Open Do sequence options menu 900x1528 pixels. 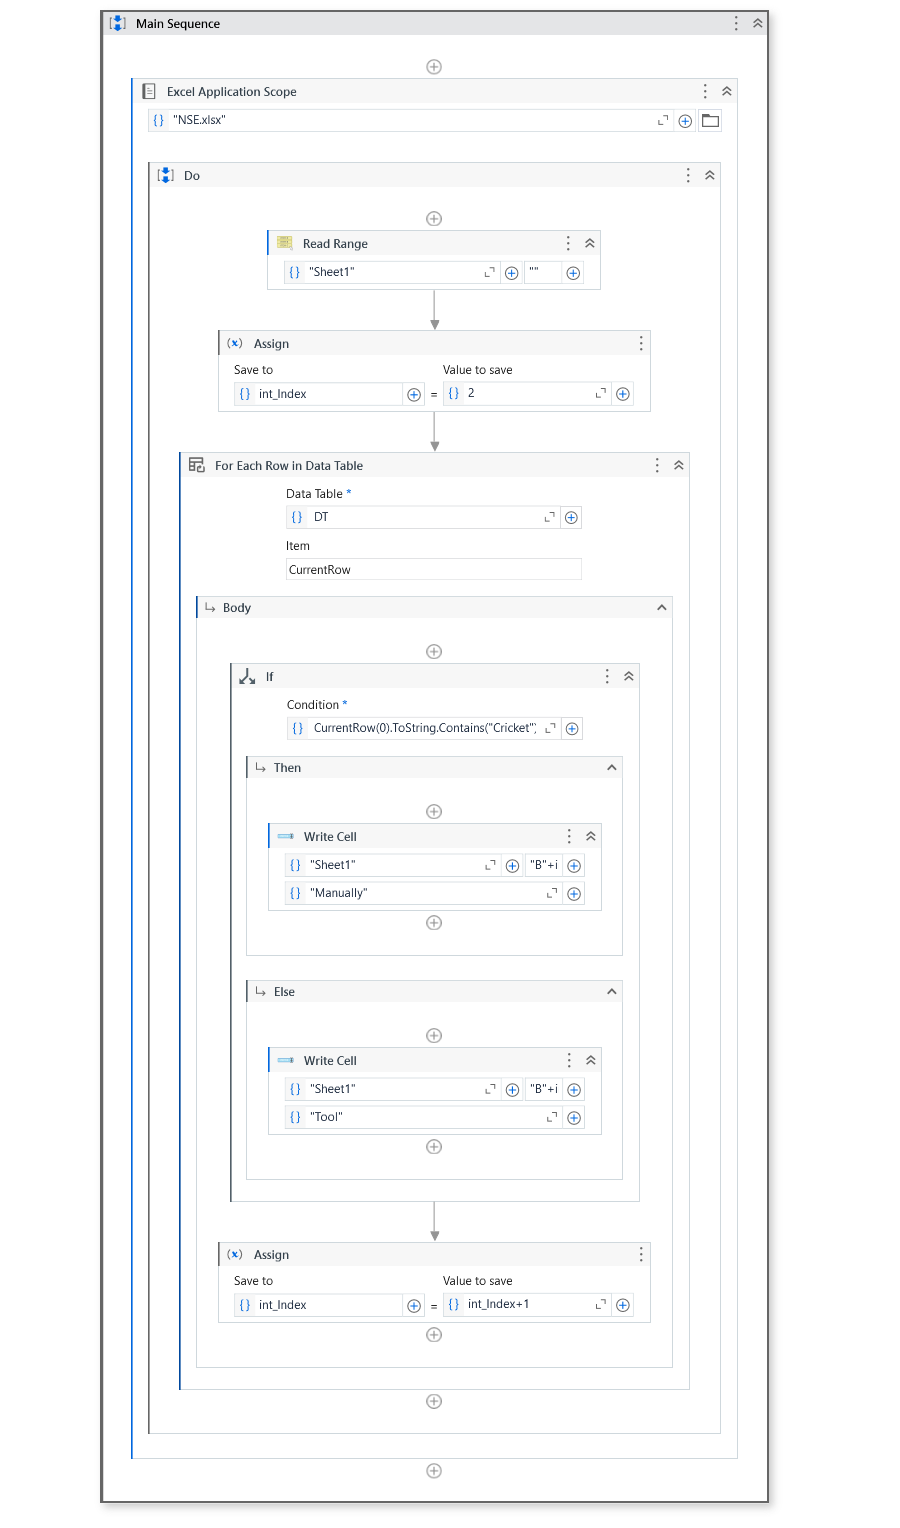click(688, 175)
